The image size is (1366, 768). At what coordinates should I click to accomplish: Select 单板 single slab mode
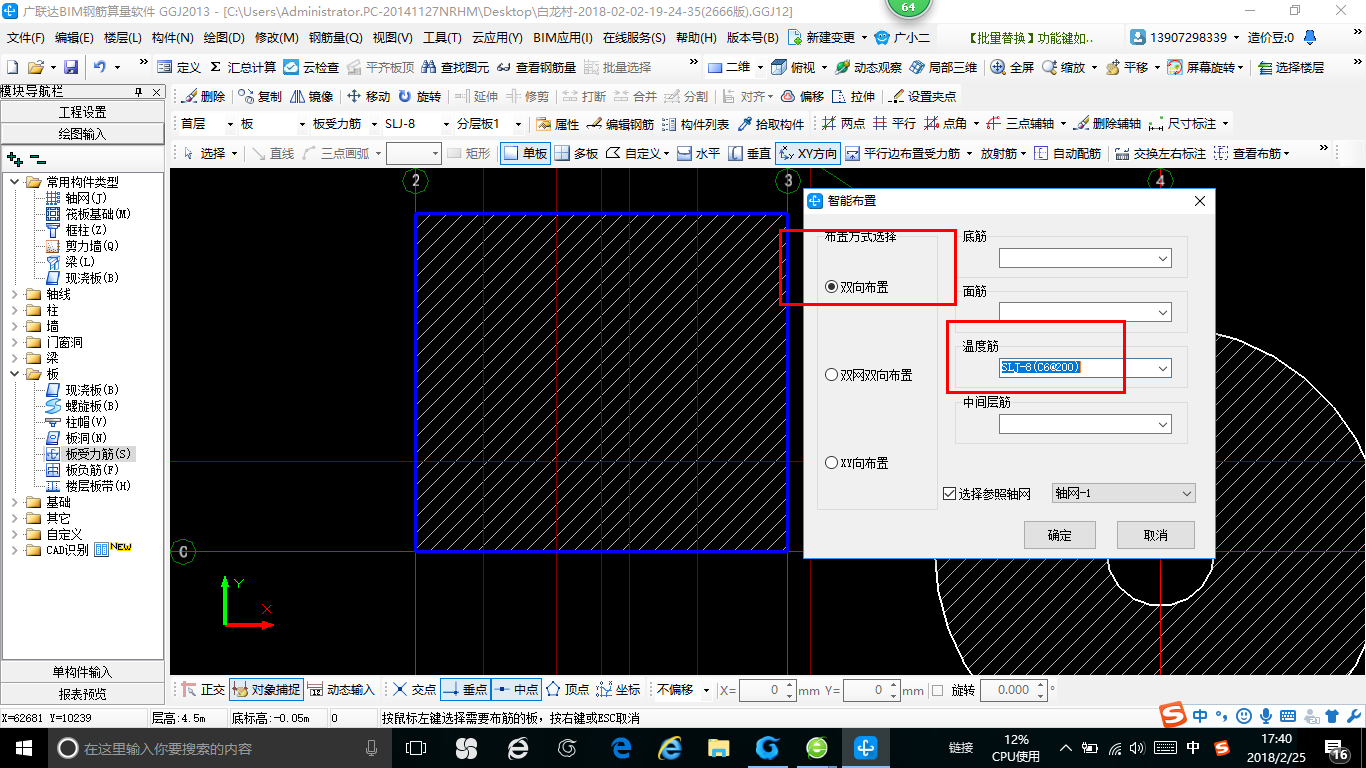[x=526, y=153]
